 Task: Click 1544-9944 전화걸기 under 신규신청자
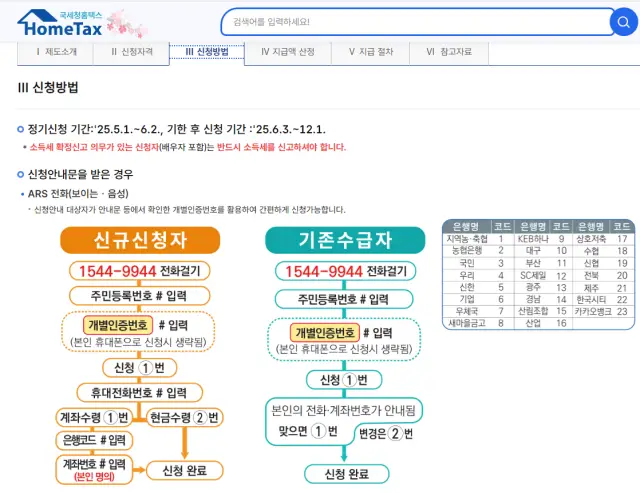140,271
